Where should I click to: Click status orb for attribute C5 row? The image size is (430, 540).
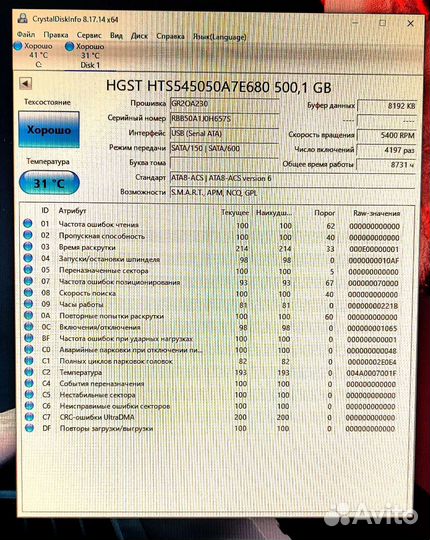coord(30,394)
